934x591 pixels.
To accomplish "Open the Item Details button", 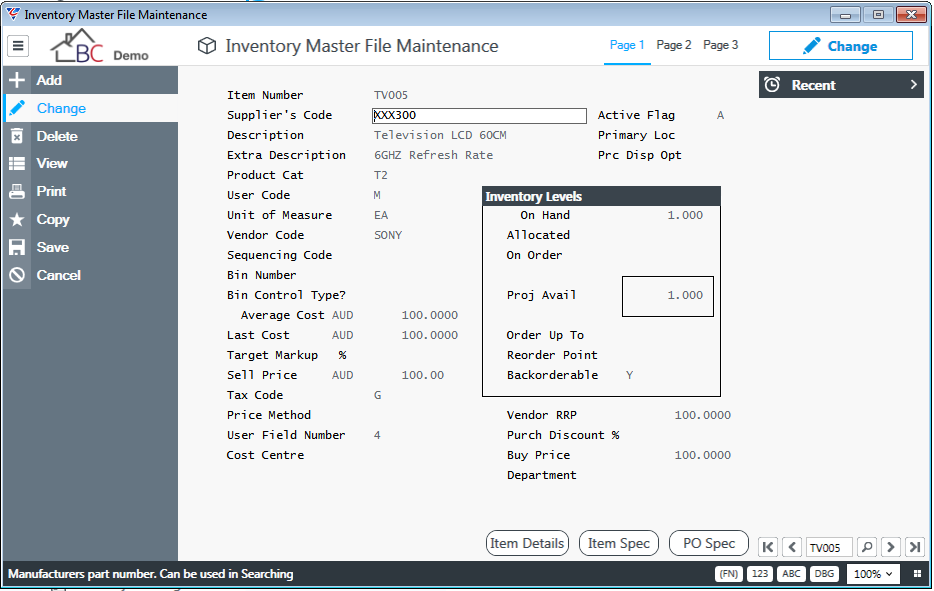I will pos(527,543).
